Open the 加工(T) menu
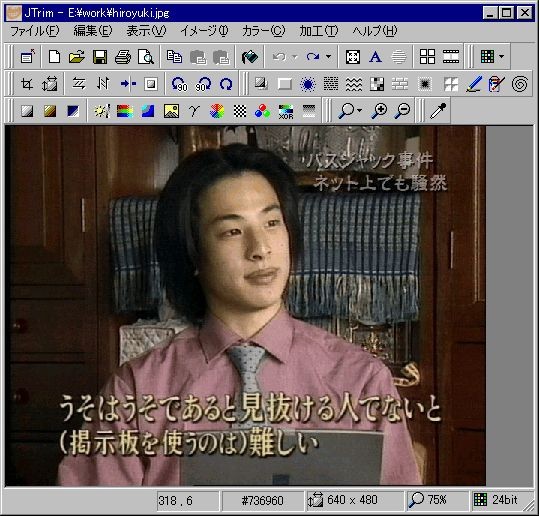Screen dimensions: 539x516 (x=319, y=31)
